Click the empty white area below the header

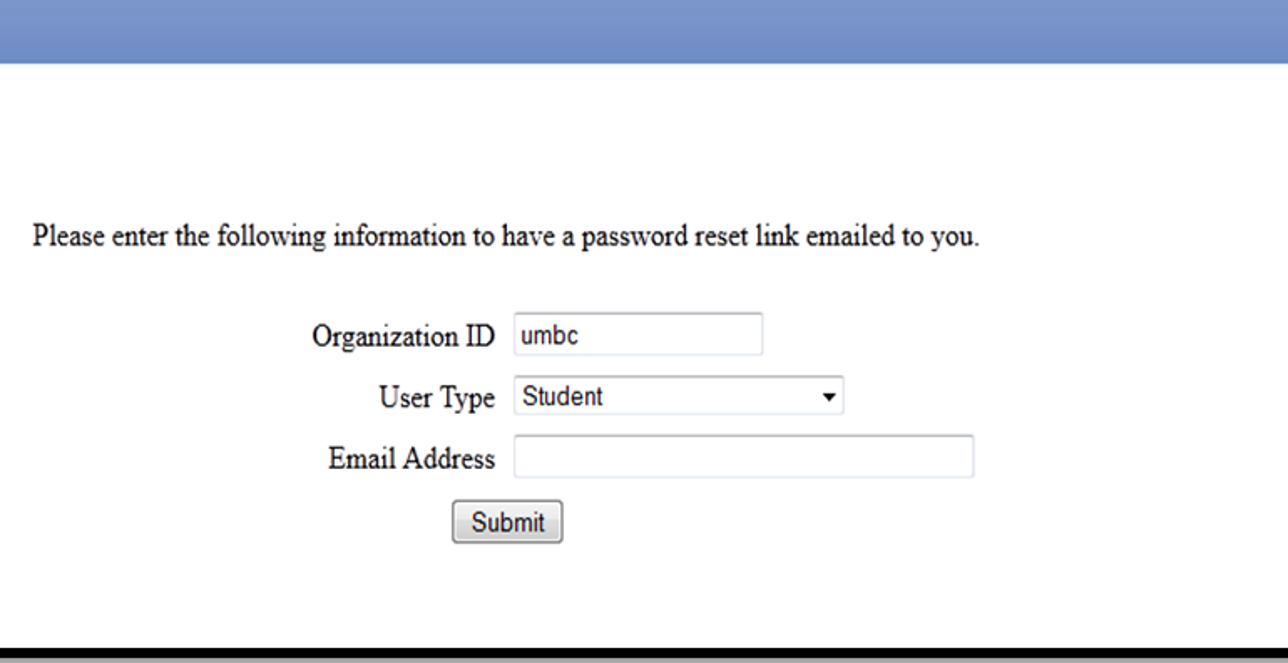(644, 140)
